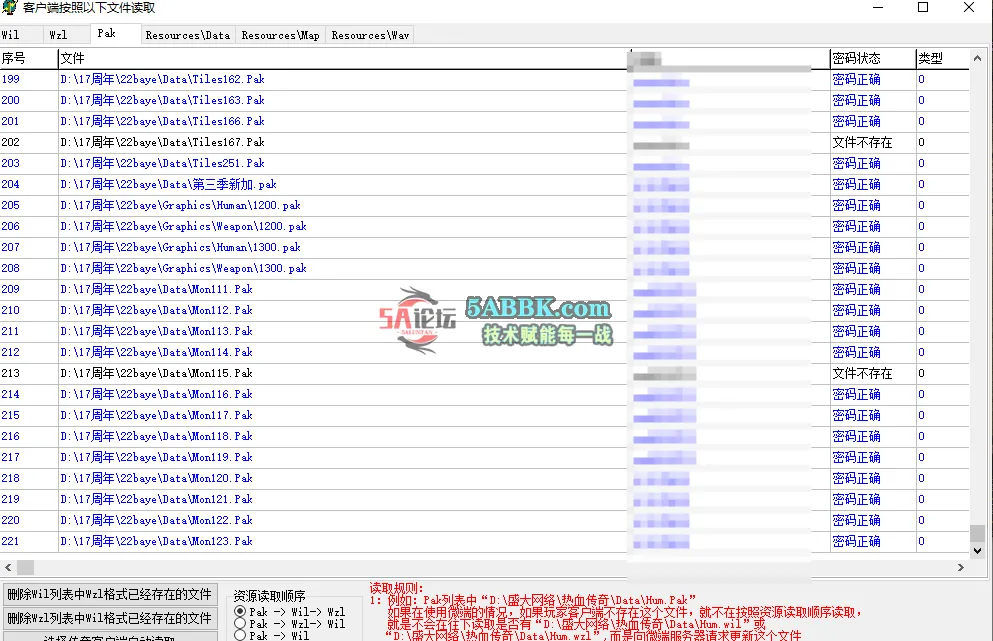Select file row Mon113.Pak
The height and width of the screenshot is (641, 993).
tap(484, 331)
